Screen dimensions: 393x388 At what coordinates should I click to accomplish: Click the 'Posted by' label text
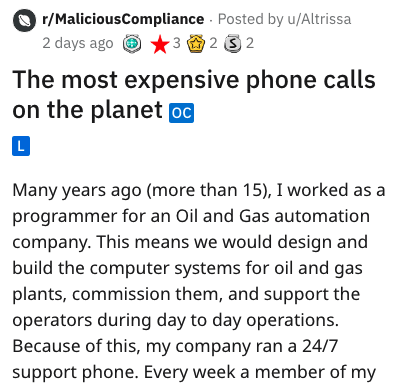(250, 19)
